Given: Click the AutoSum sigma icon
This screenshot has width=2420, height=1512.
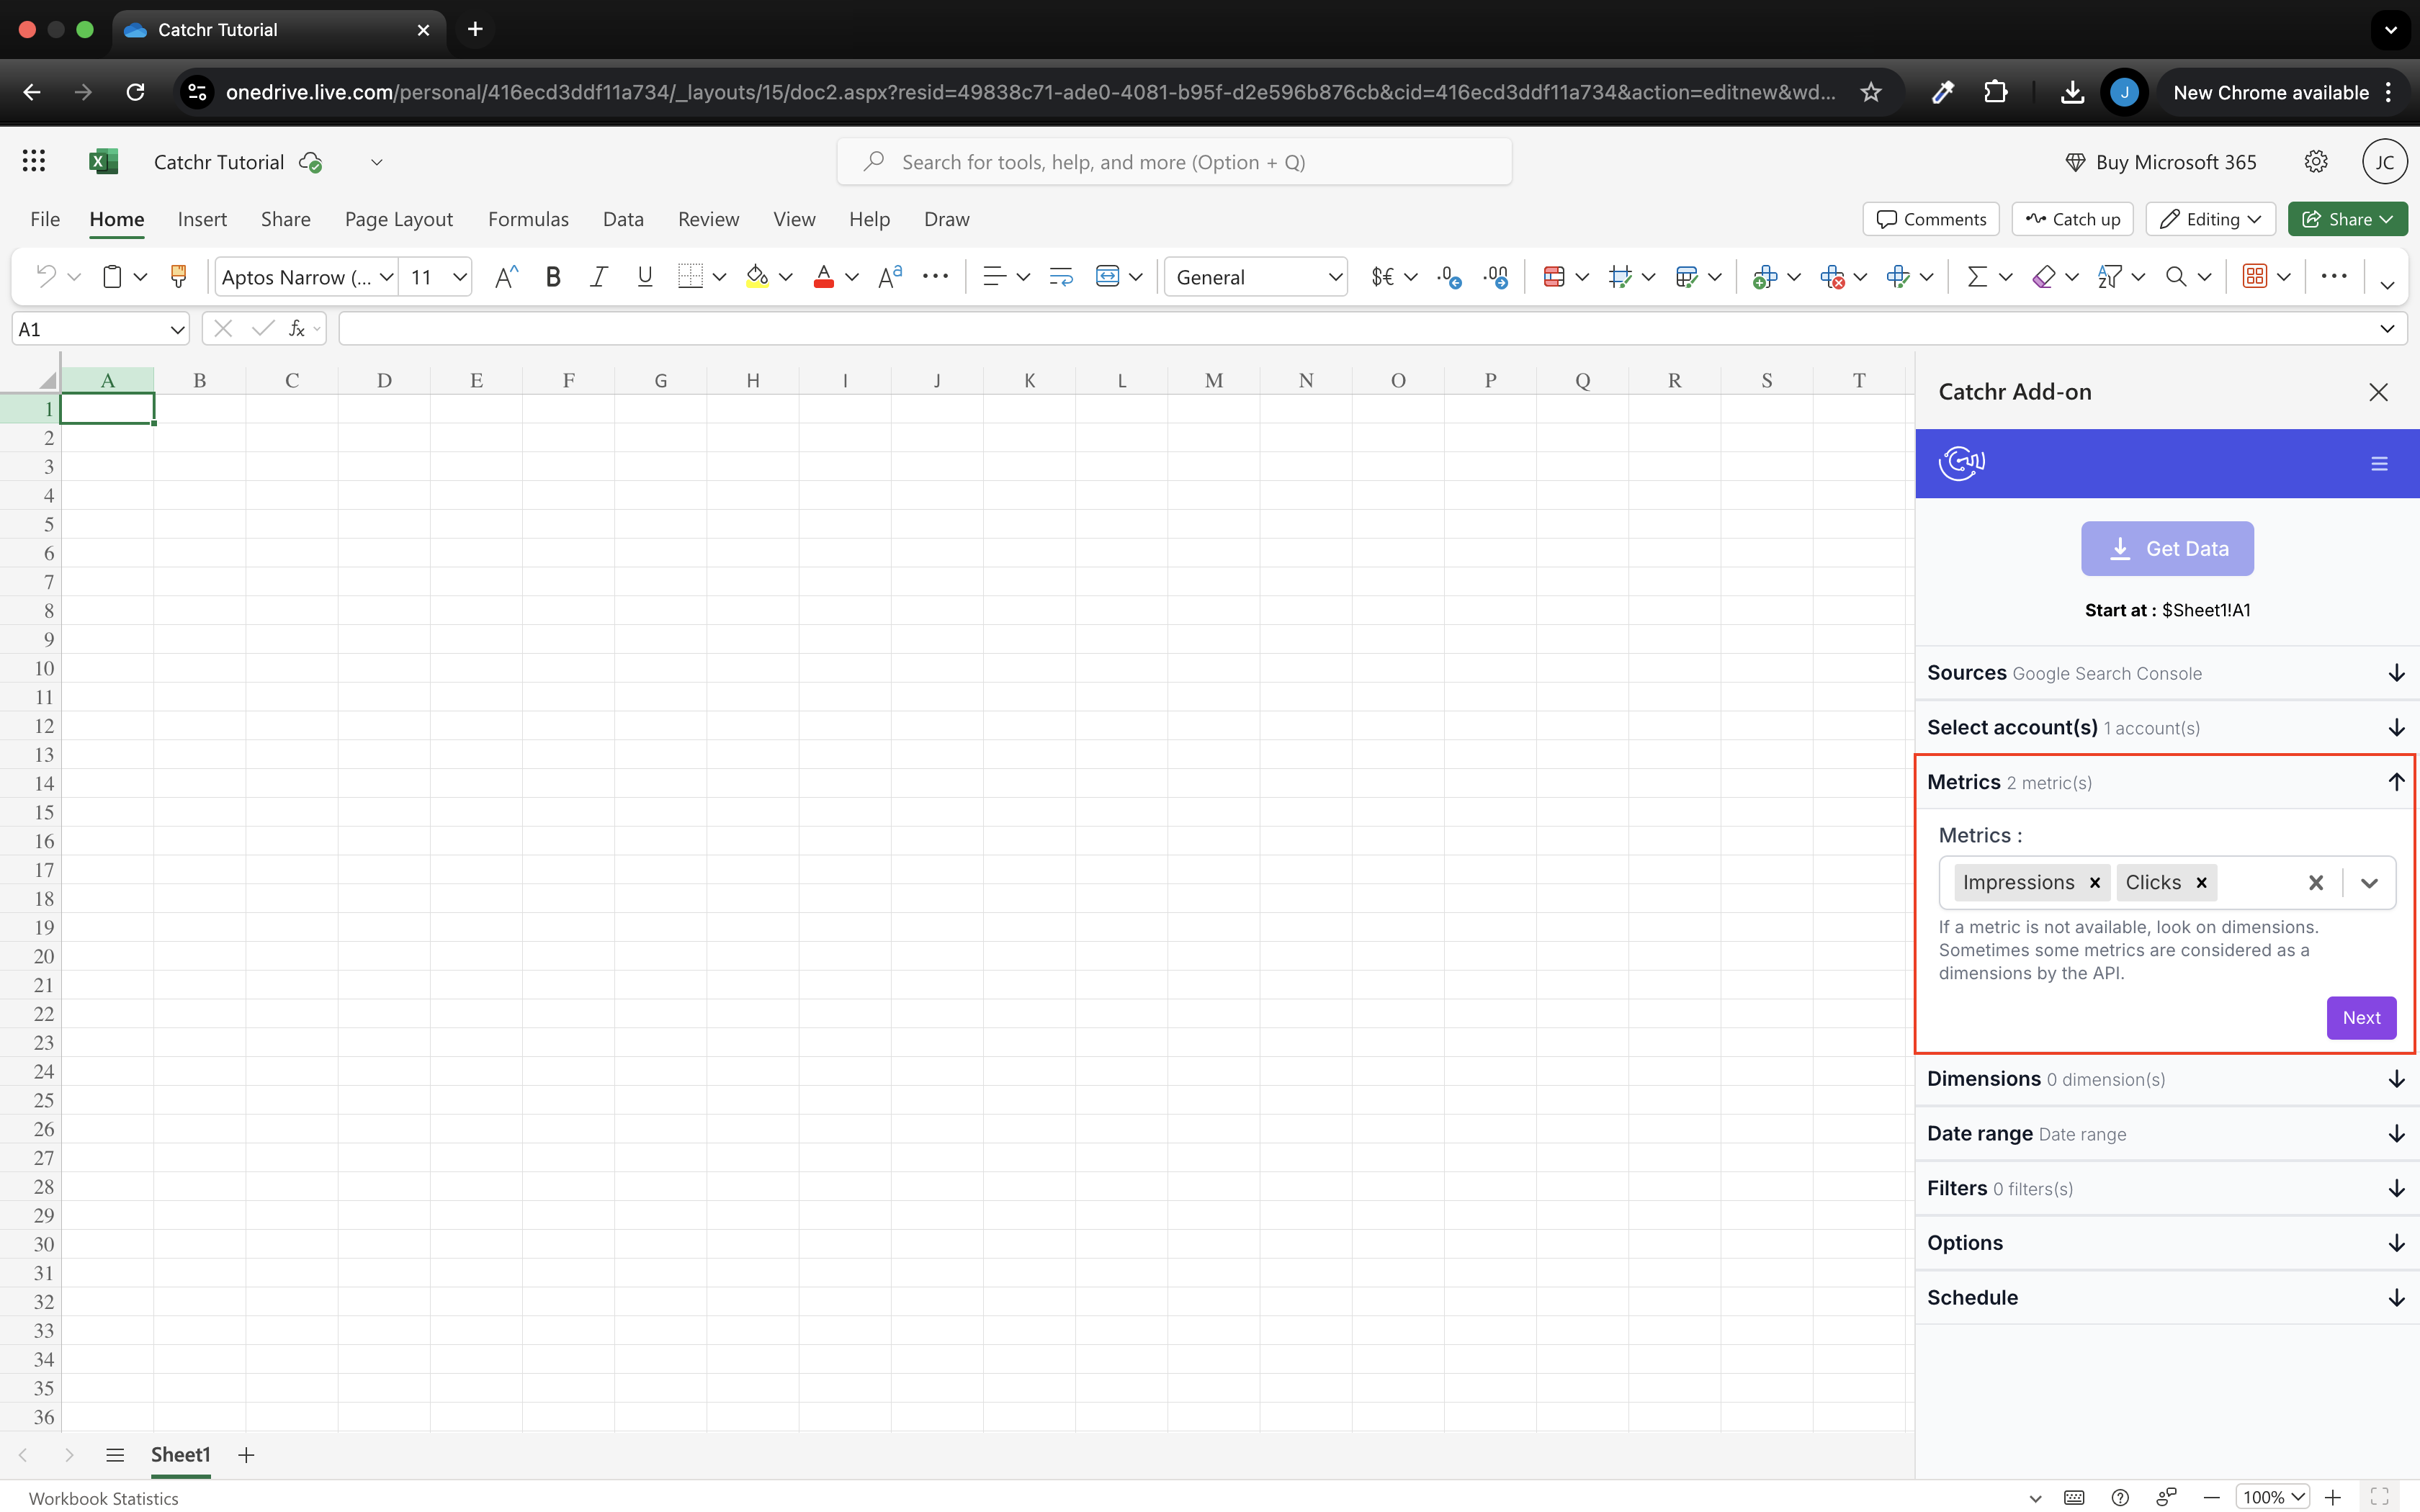Looking at the screenshot, I should [1977, 277].
